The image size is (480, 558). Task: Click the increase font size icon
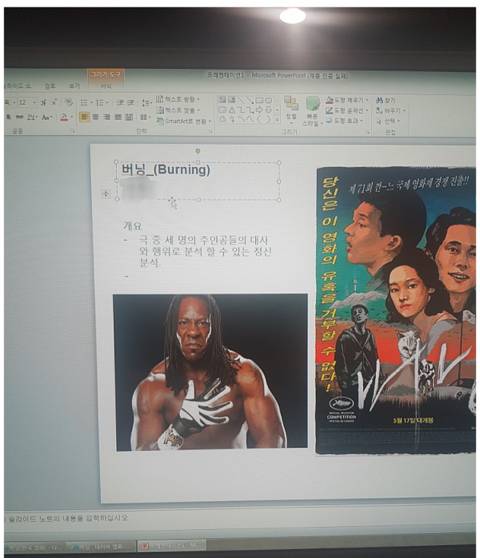point(43,102)
